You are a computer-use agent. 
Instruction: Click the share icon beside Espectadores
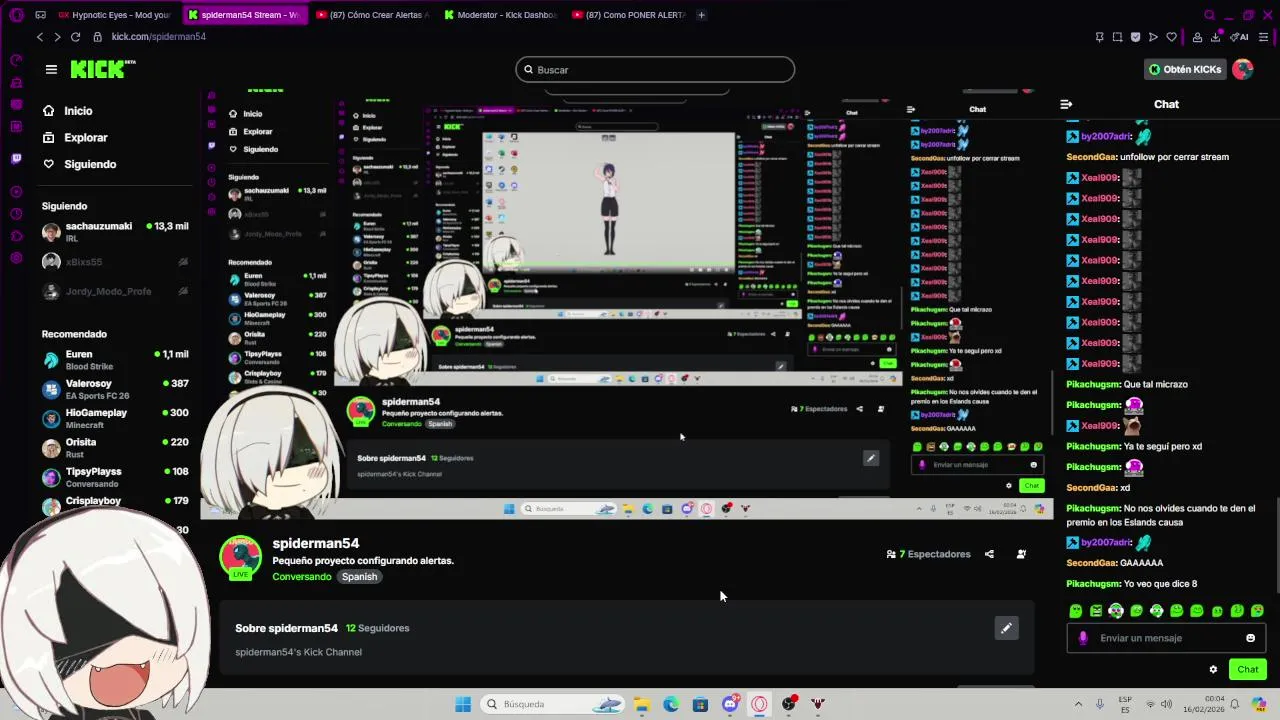click(989, 554)
